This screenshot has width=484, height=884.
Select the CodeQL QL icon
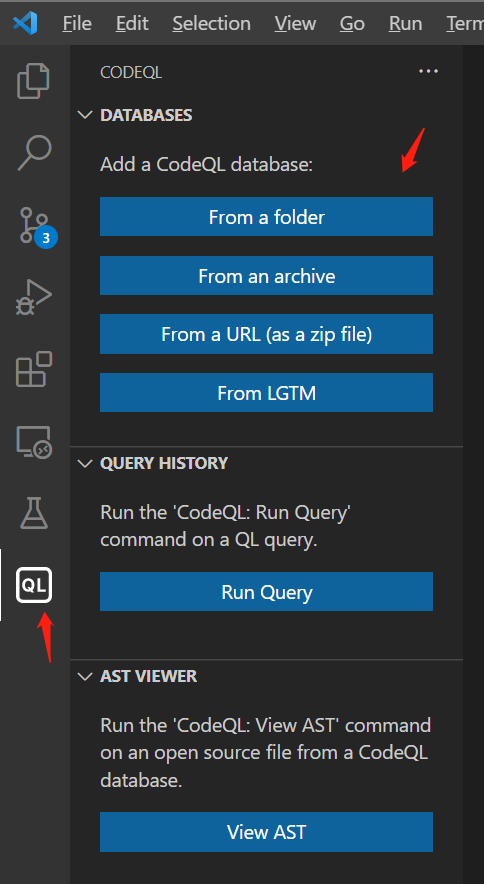tap(34, 585)
